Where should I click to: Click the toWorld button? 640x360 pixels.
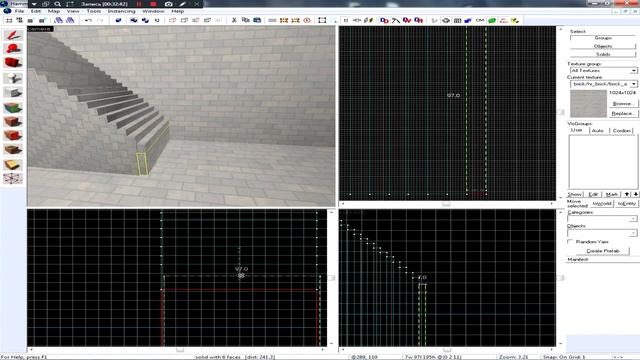(x=602, y=203)
